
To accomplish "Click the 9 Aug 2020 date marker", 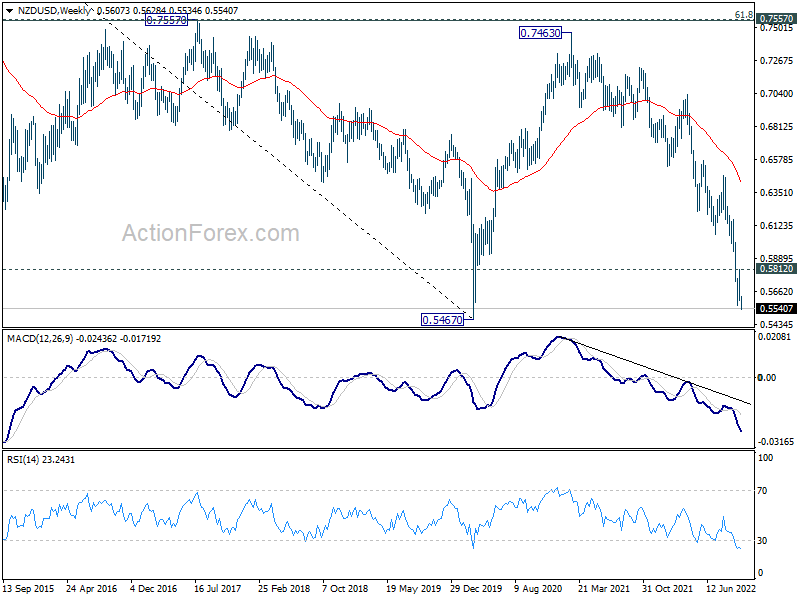I will pos(538,589).
